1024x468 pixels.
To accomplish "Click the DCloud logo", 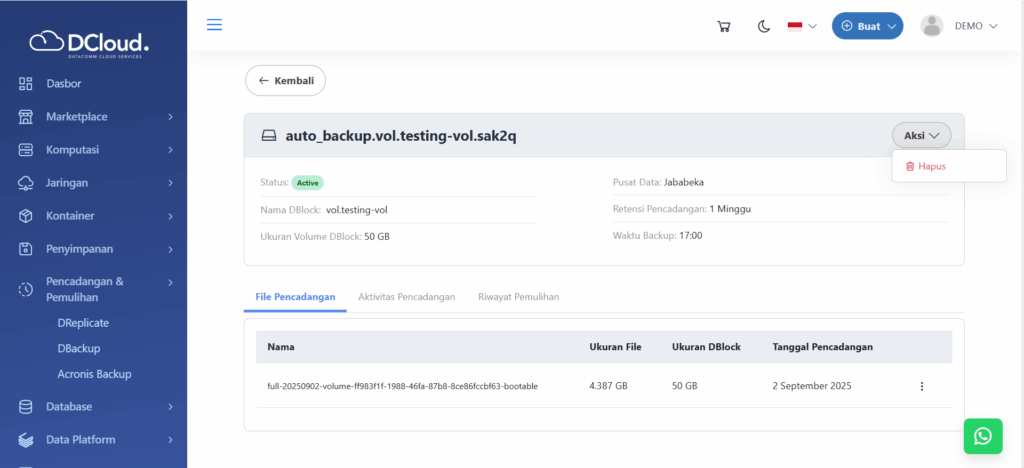I will [92, 43].
